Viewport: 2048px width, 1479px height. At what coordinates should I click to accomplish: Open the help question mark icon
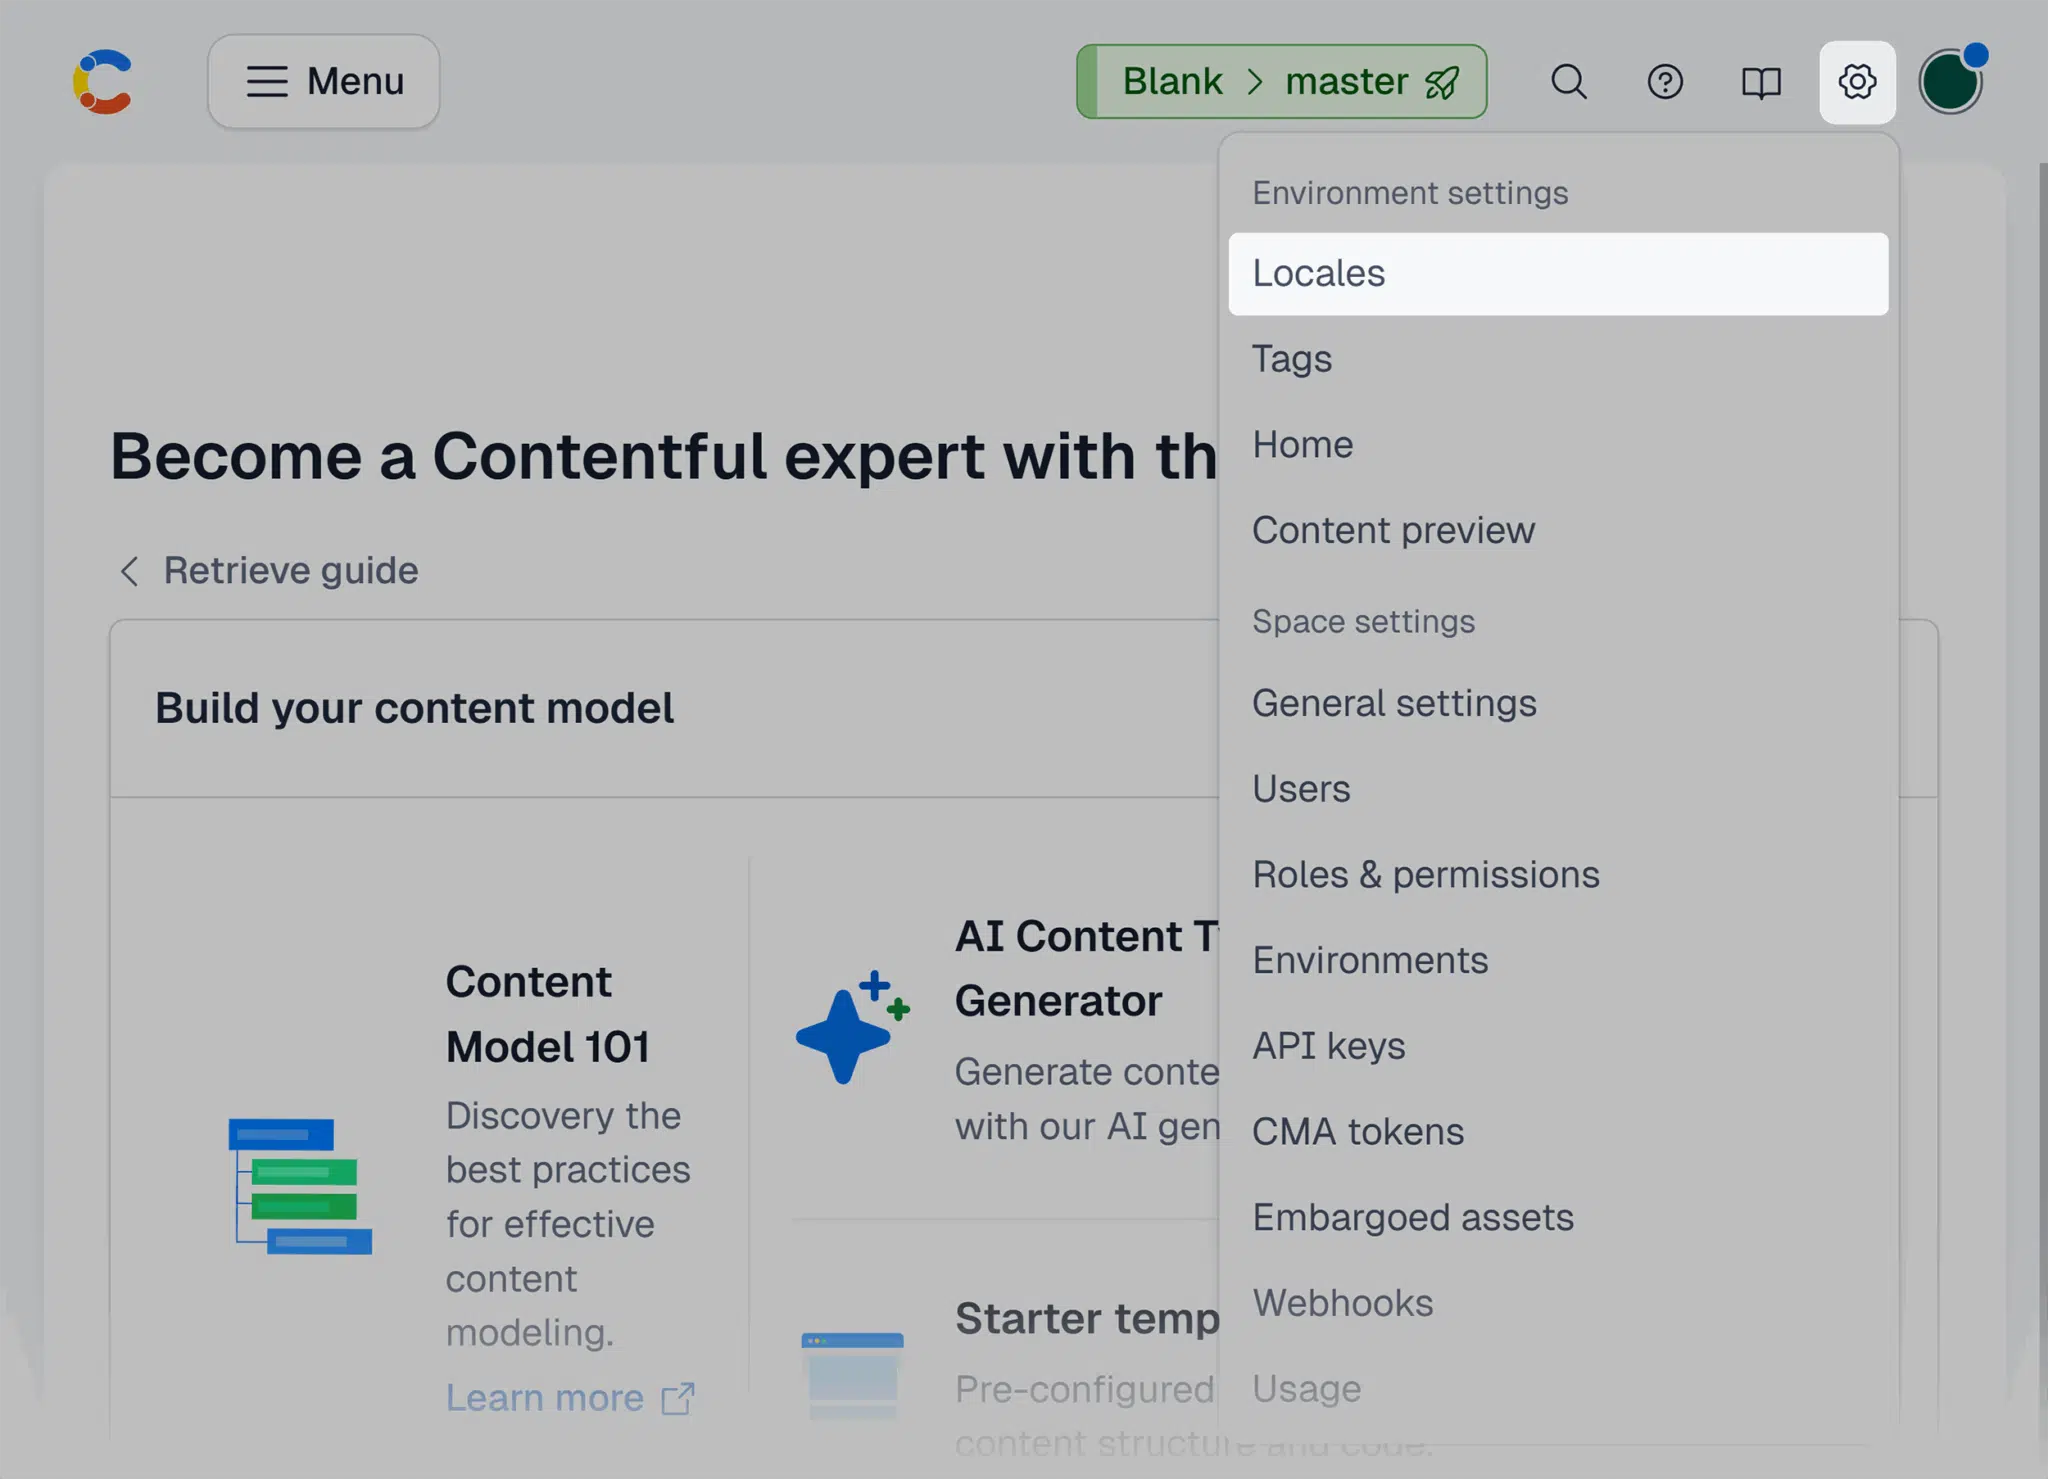(x=1665, y=81)
